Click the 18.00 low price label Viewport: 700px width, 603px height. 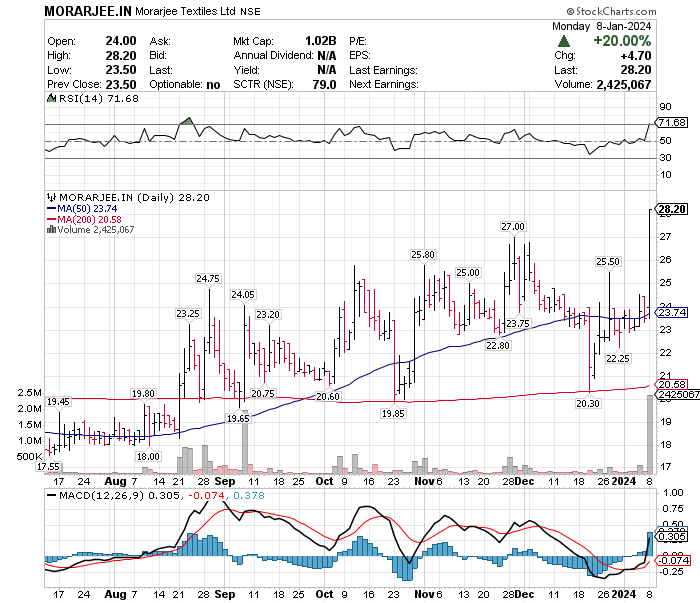[x=148, y=456]
